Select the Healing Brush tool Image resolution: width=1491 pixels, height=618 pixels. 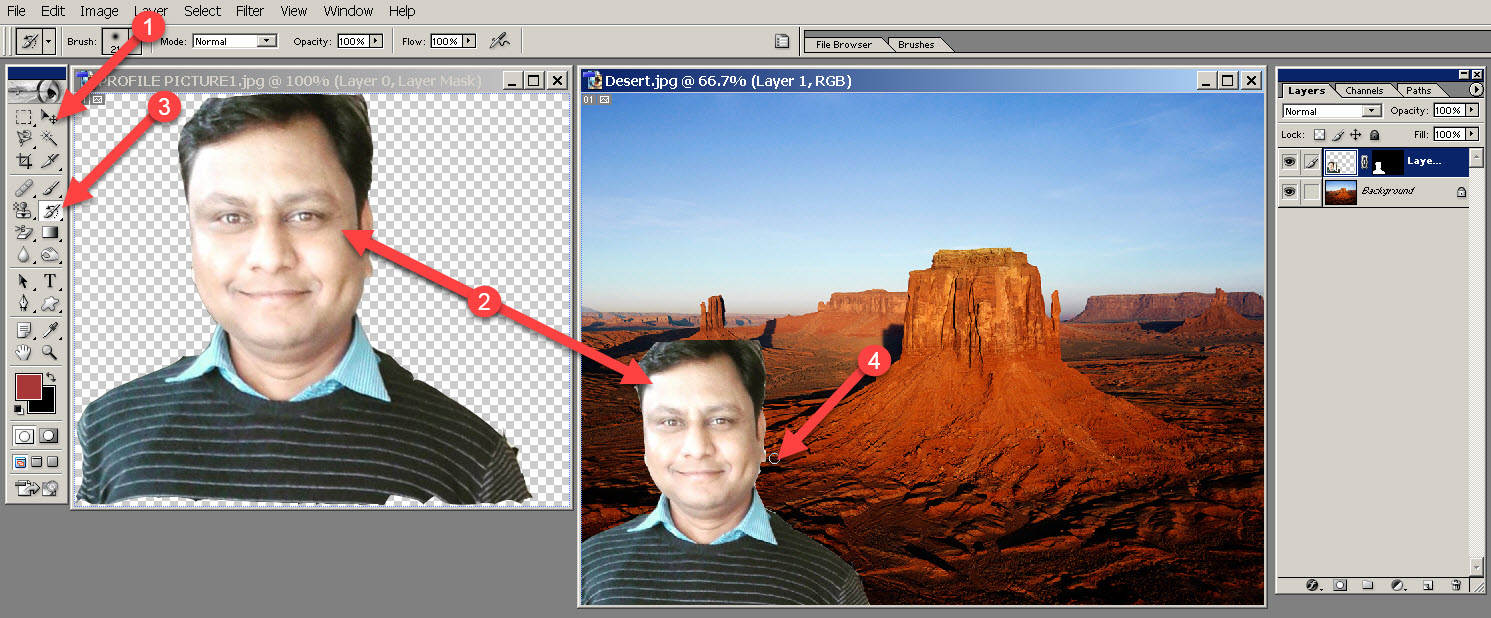pyautogui.click(x=22, y=186)
